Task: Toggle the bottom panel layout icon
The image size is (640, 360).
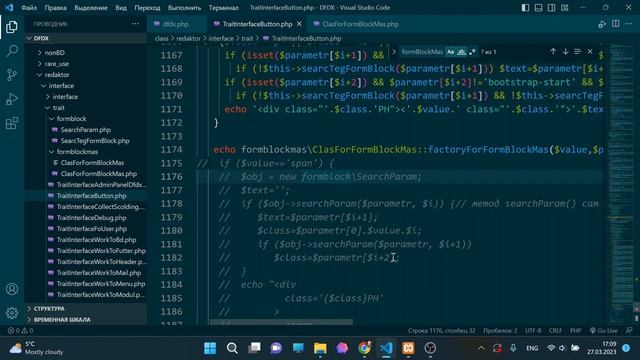Action: point(538,8)
